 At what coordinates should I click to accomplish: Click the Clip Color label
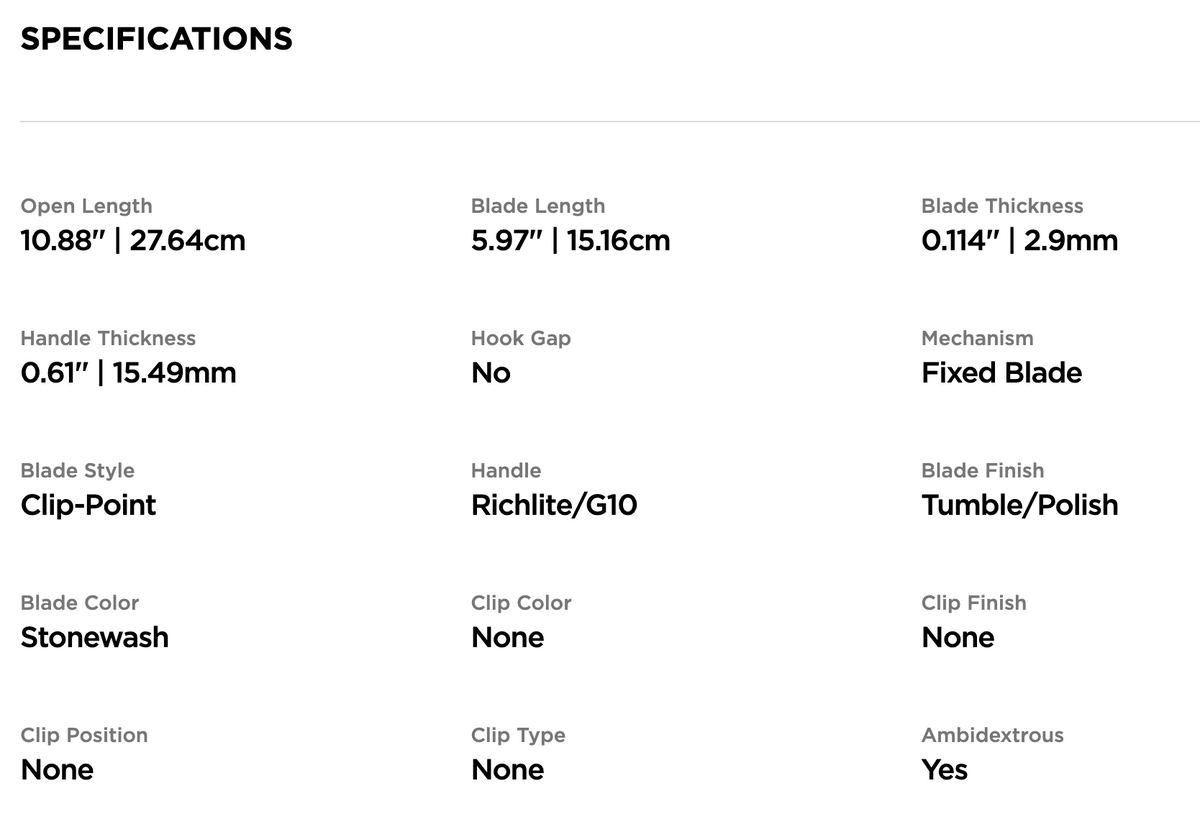point(521,603)
